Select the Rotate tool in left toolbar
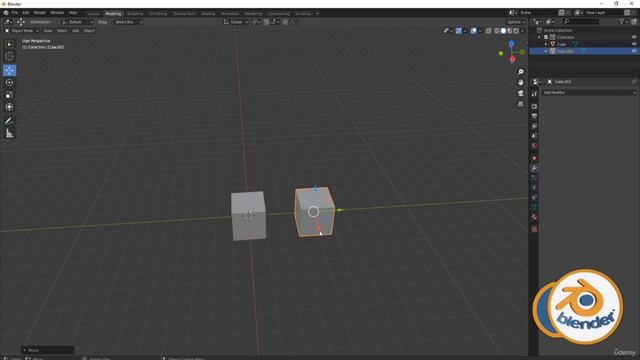Viewport: 640px width, 360px height. (9, 82)
